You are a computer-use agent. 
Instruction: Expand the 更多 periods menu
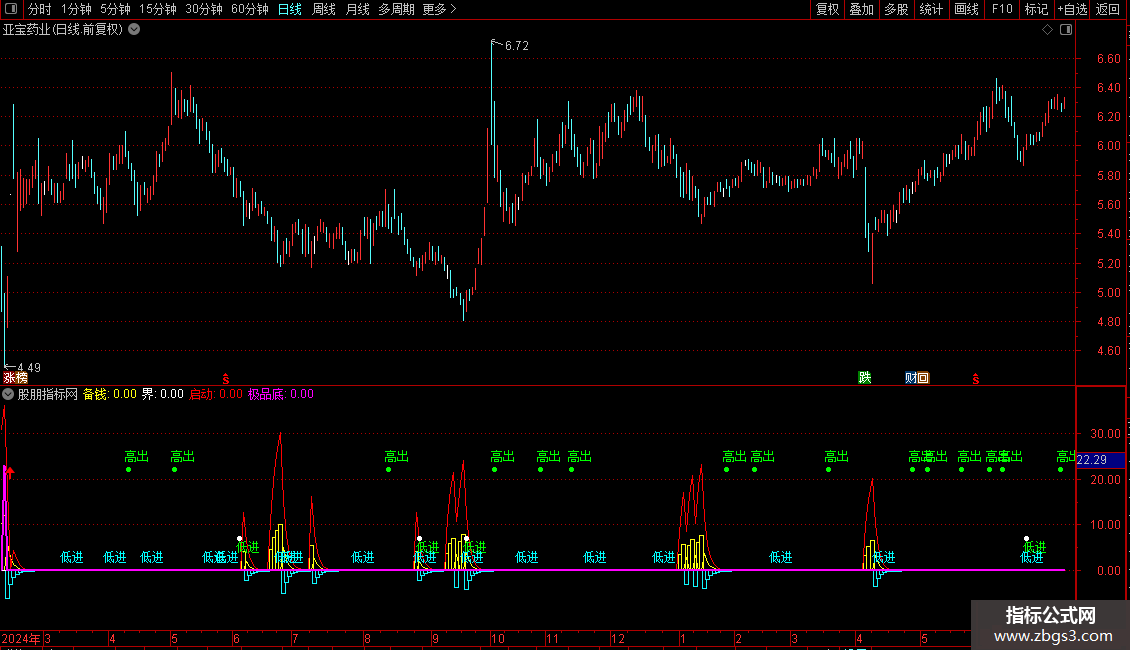pyautogui.click(x=440, y=9)
